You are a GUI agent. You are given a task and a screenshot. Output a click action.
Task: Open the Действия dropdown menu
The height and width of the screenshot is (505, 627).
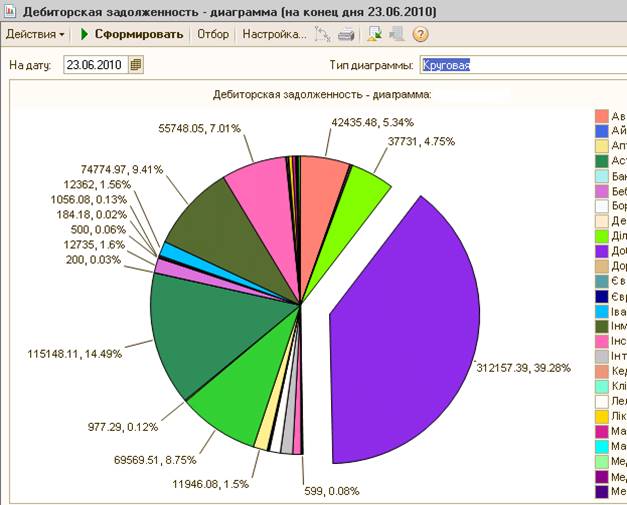(x=35, y=34)
